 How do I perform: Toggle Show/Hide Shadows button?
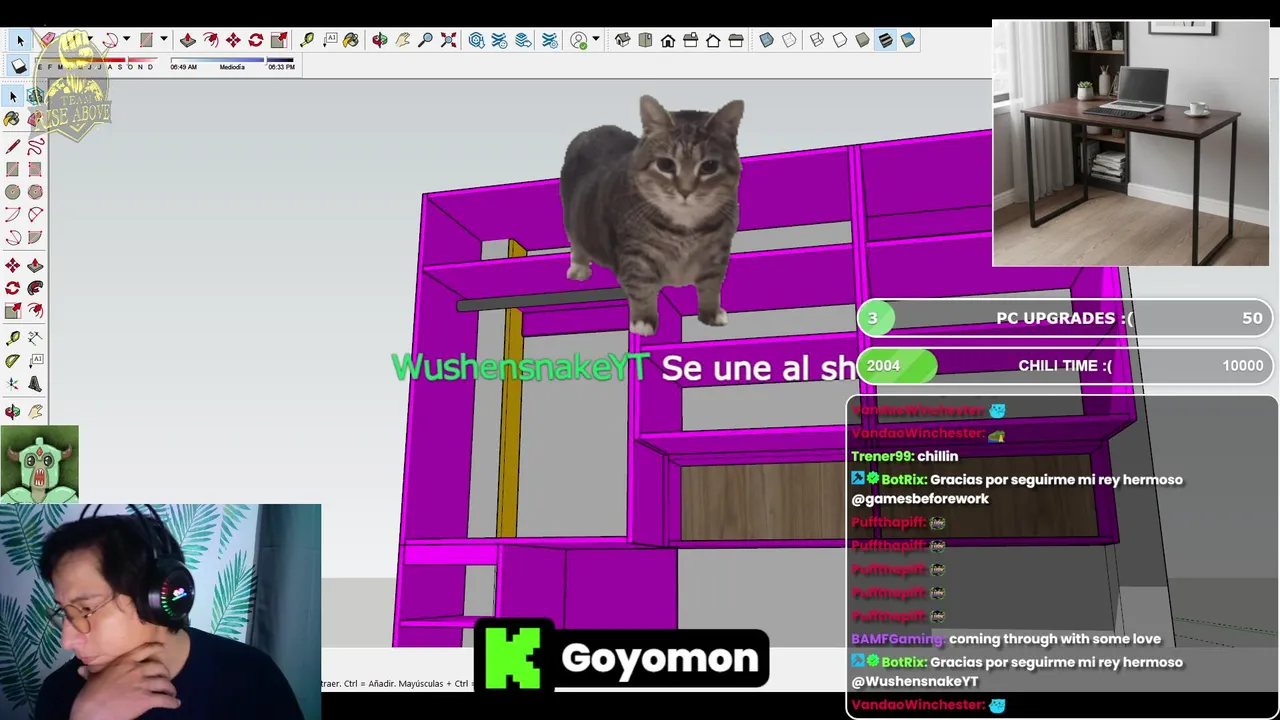[x=18, y=66]
